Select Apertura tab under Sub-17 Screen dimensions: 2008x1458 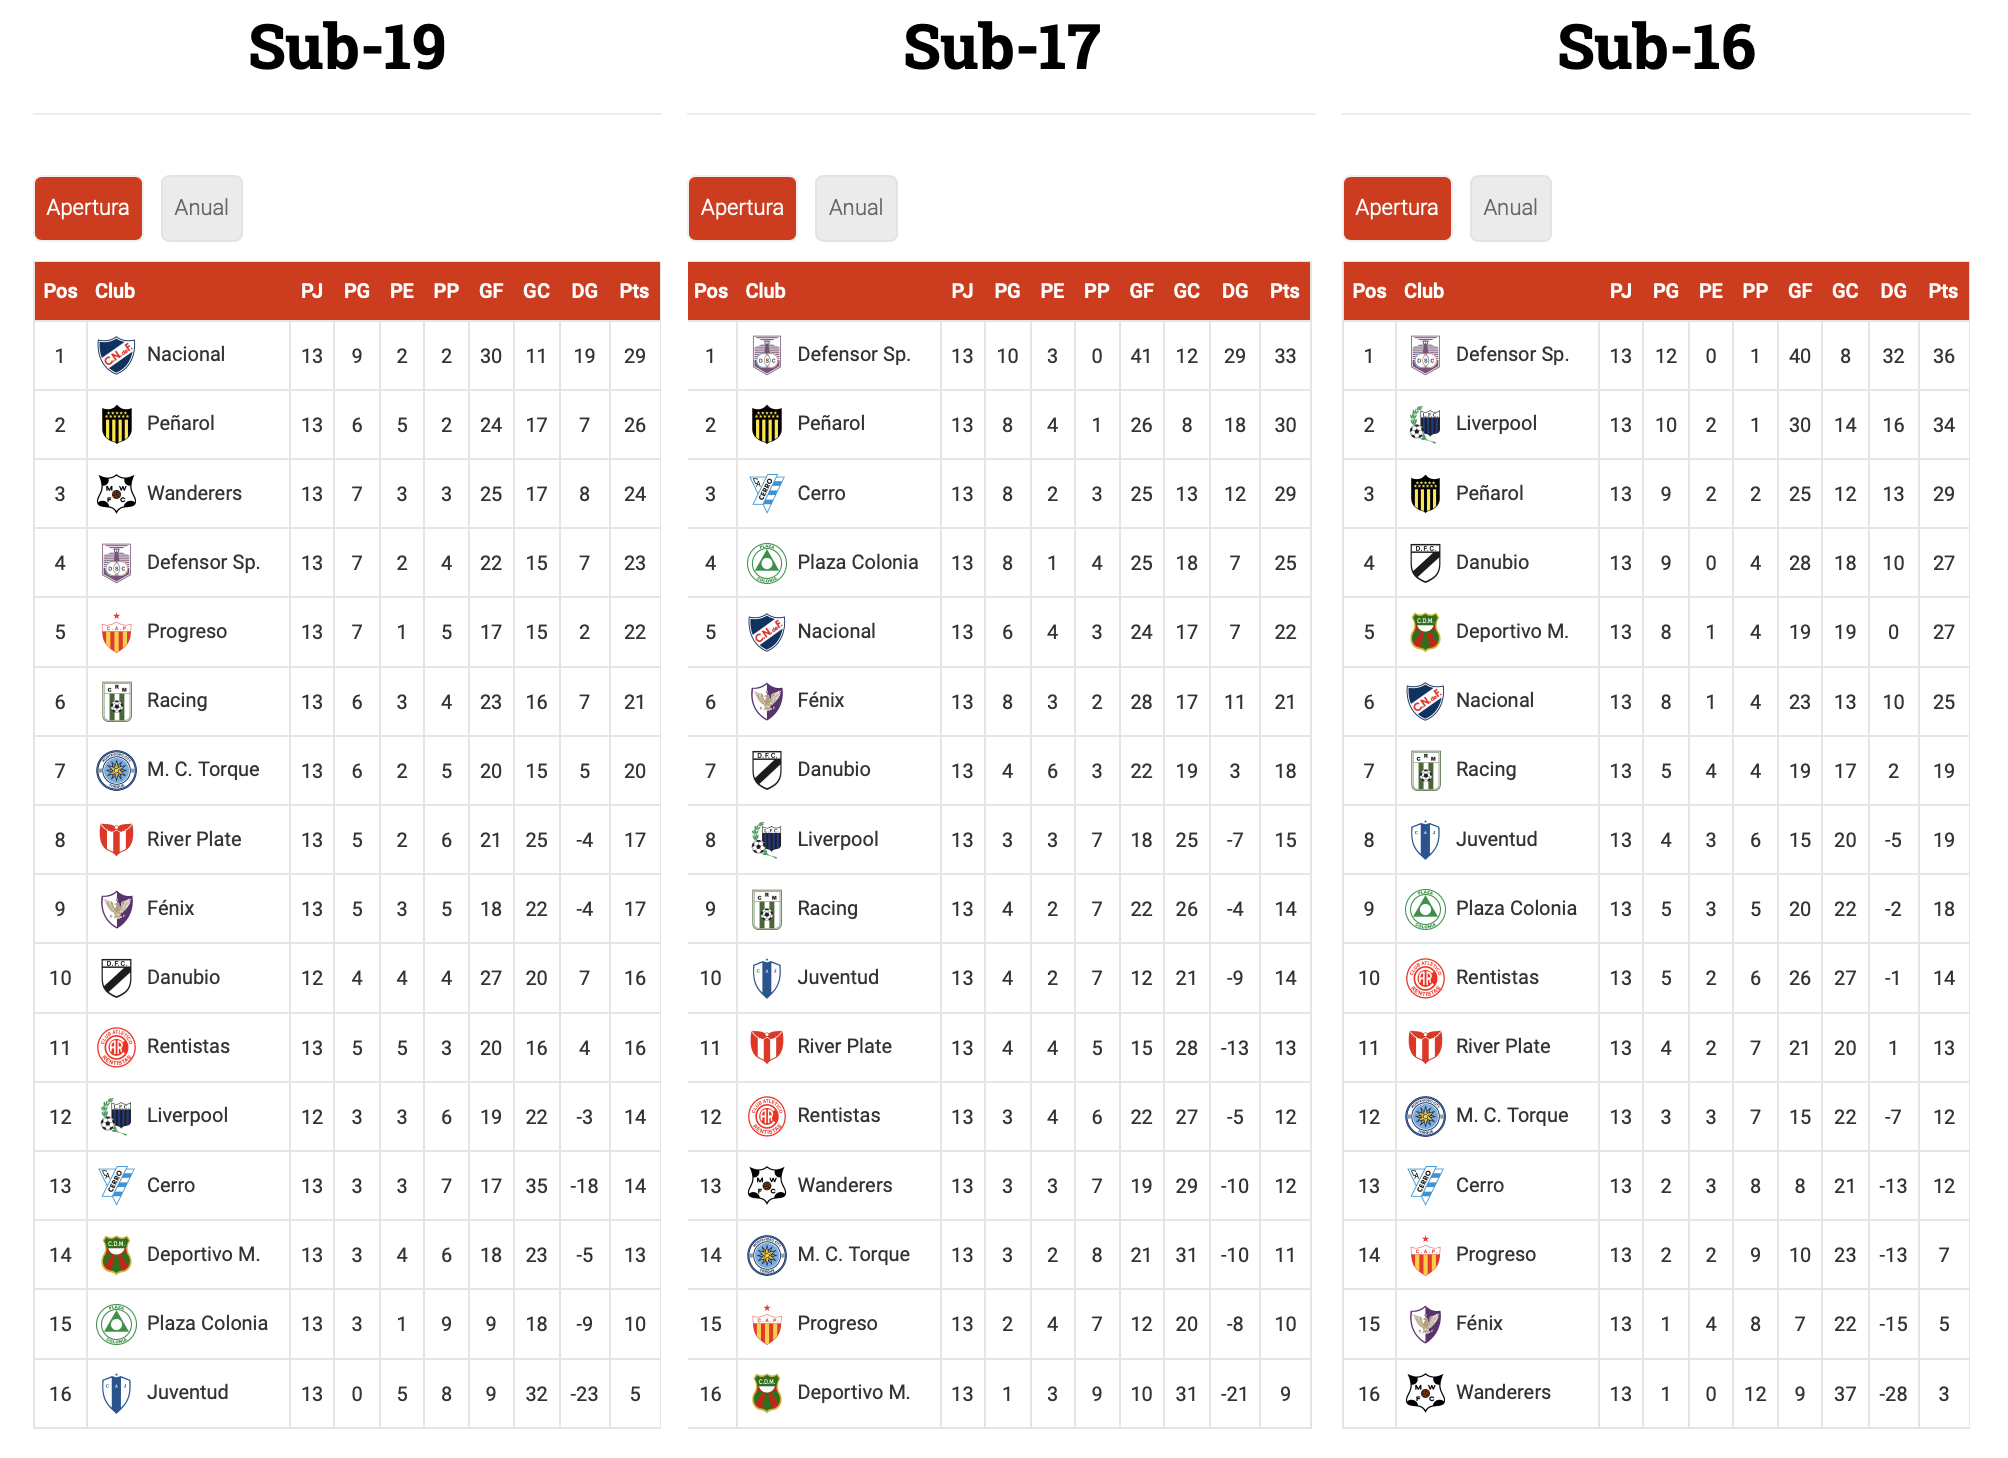[742, 208]
